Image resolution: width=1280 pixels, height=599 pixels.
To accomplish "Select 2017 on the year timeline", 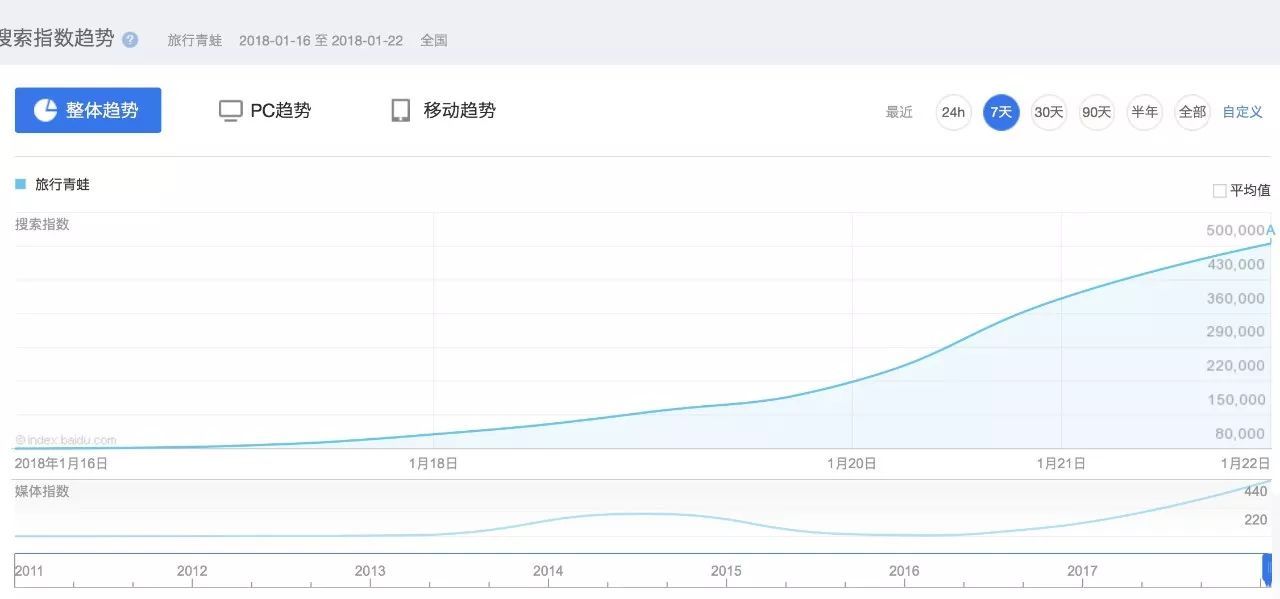I will point(1082,571).
